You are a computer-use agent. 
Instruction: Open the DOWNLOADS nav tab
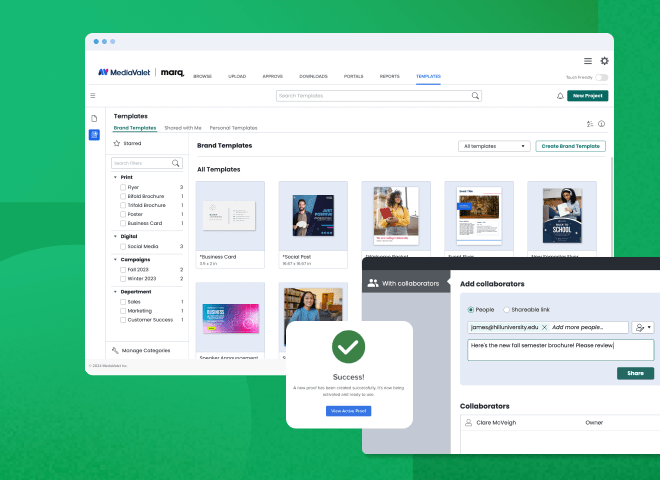pyautogui.click(x=313, y=76)
